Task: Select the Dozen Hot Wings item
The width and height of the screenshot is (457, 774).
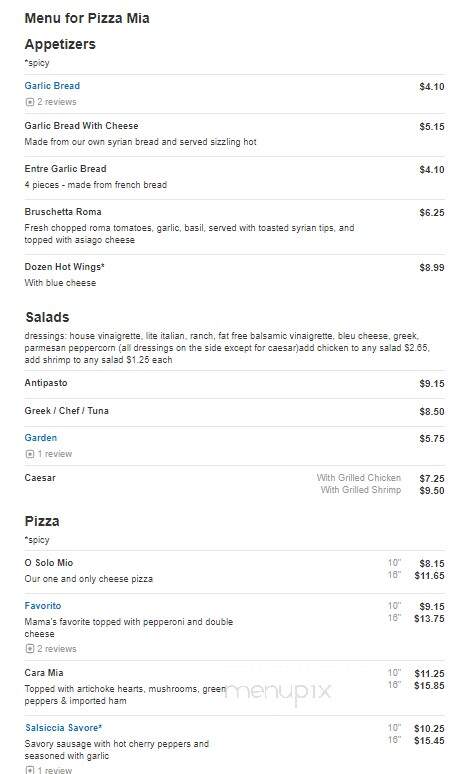Action: pyautogui.click(x=65, y=267)
